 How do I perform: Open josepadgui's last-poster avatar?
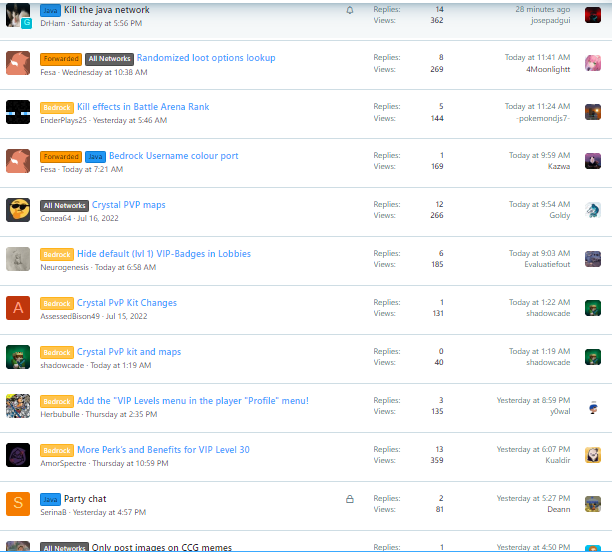[x=592, y=15]
